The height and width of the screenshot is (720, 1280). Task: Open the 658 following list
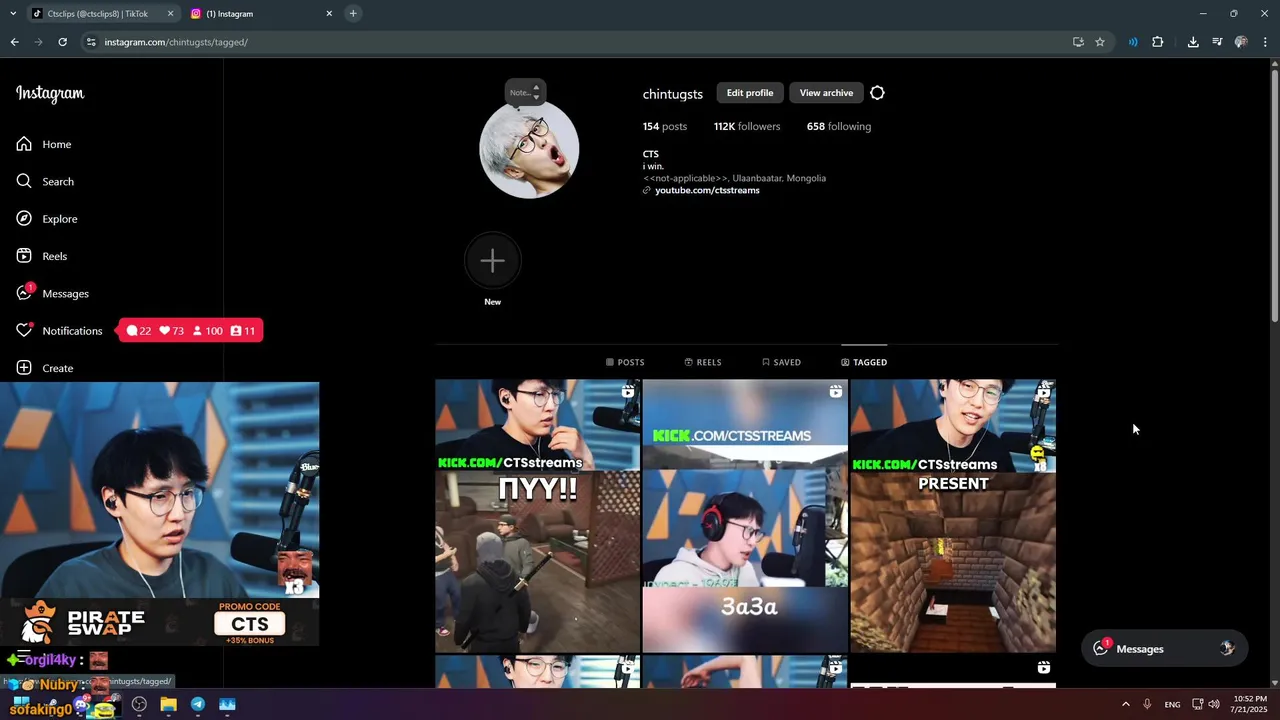tap(839, 126)
